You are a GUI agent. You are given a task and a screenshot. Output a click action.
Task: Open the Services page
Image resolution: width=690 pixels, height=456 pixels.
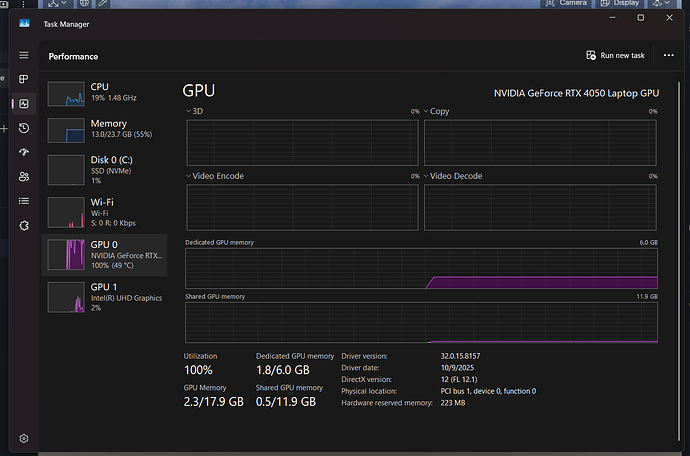24,226
